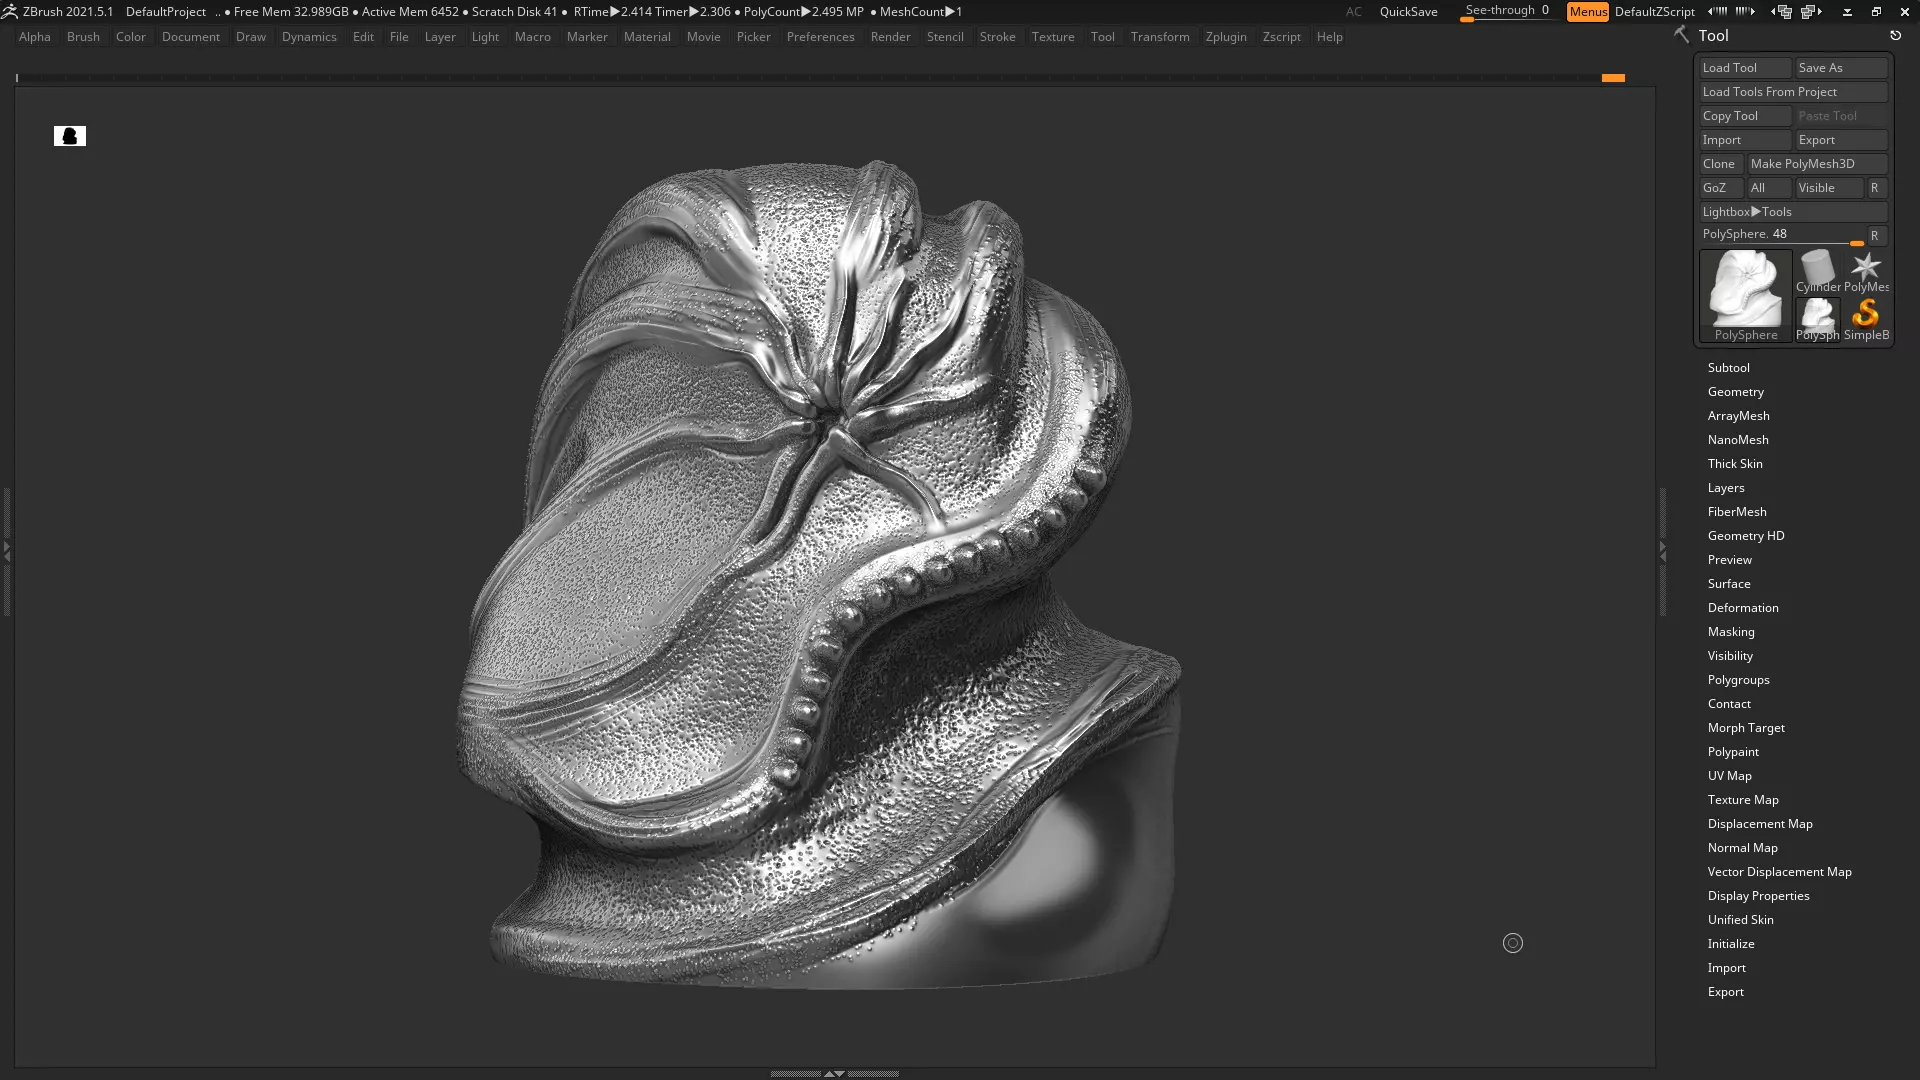Expand the Polygroups sub-palette
Viewport: 1920px width, 1080px height.
(x=1738, y=680)
